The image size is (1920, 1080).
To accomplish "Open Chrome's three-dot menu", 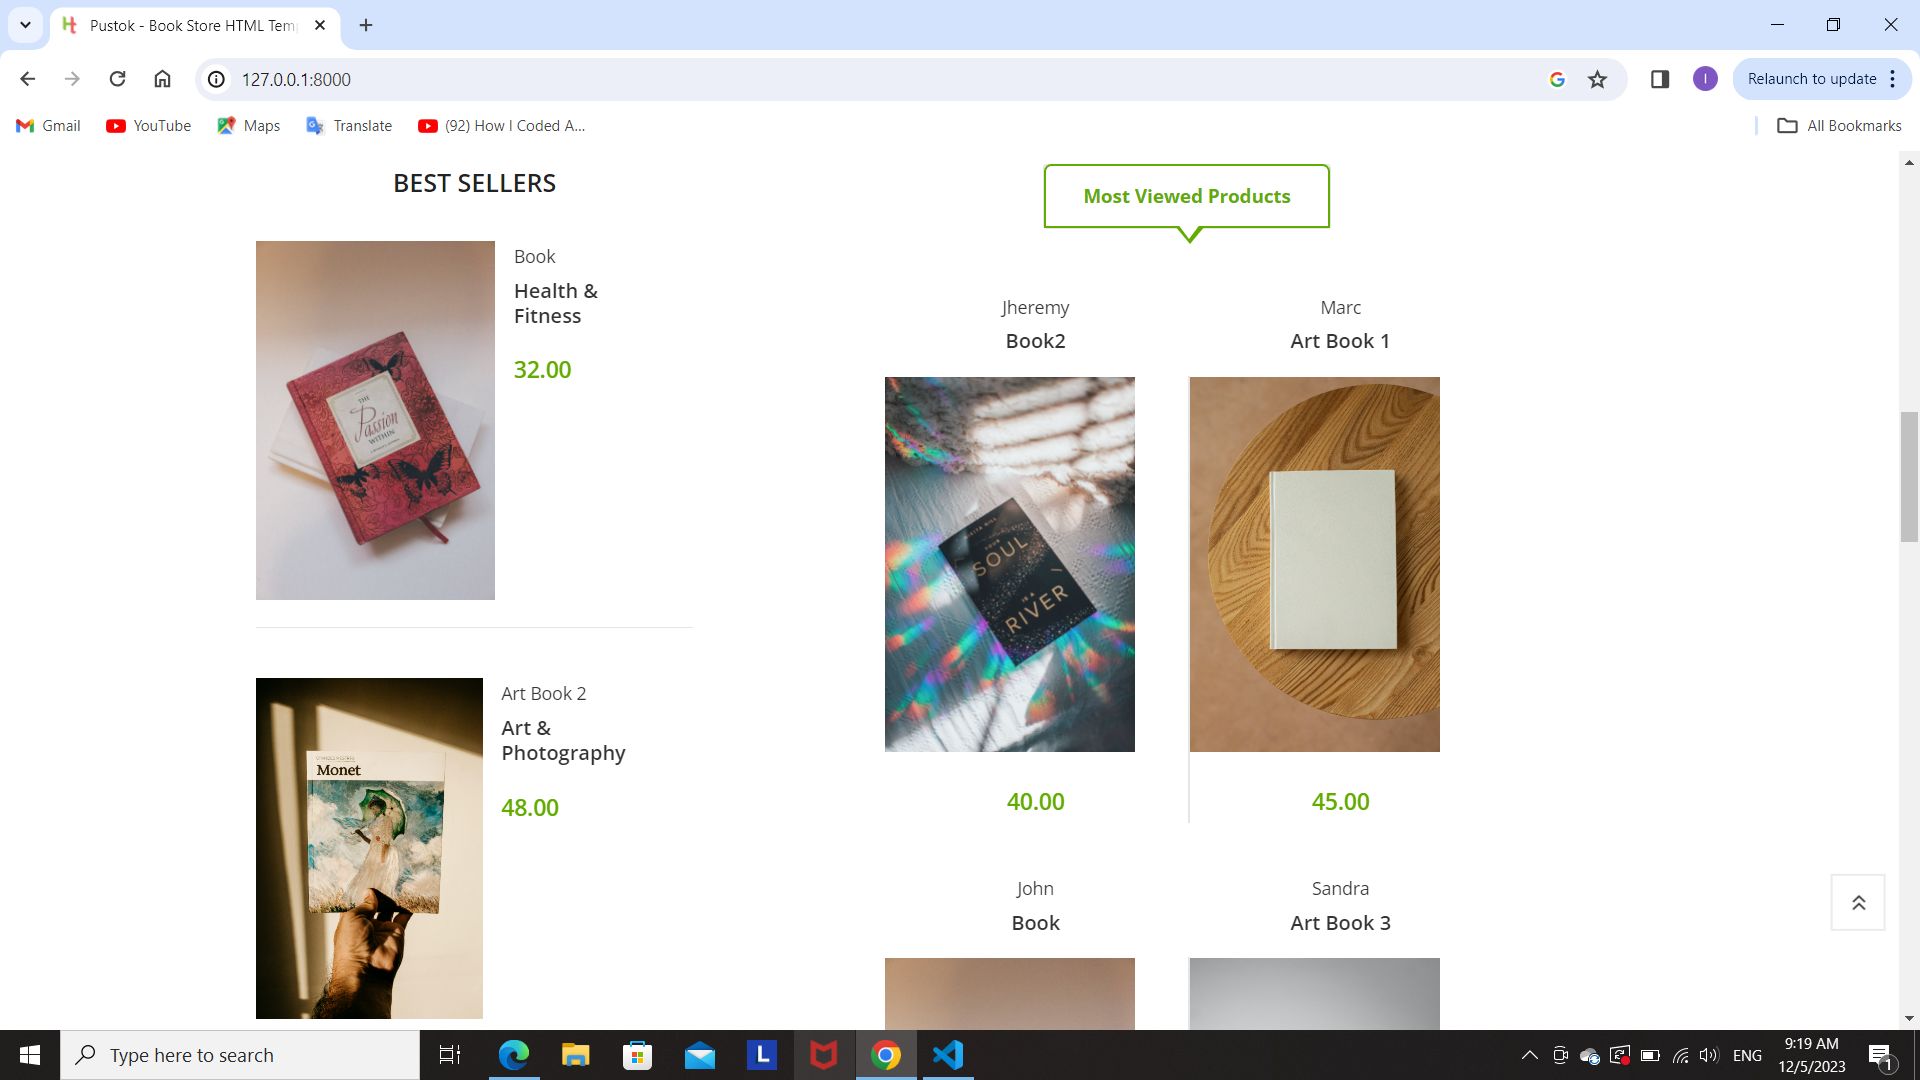I will [1892, 79].
